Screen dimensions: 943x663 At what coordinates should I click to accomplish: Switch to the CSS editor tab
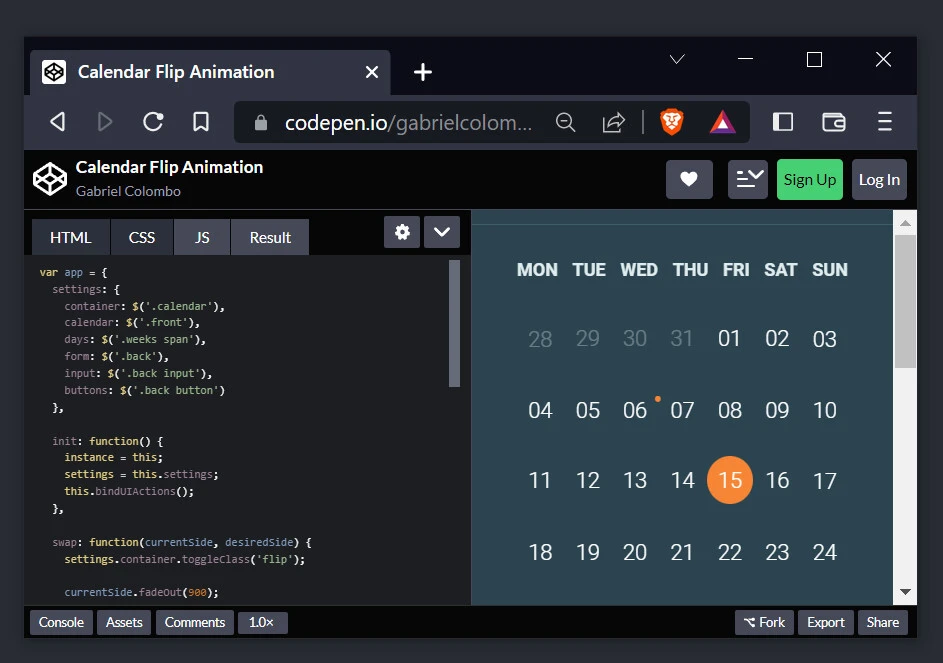(142, 237)
